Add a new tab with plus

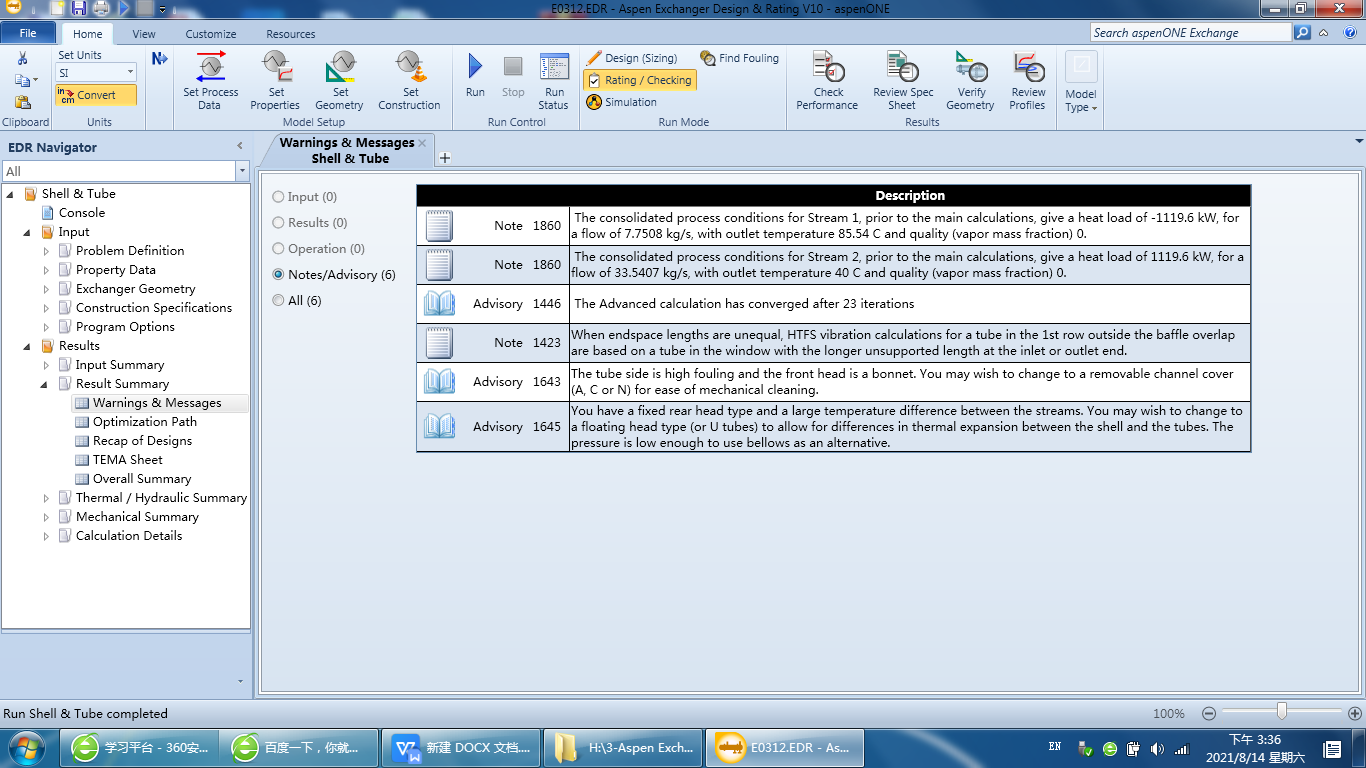(445, 158)
